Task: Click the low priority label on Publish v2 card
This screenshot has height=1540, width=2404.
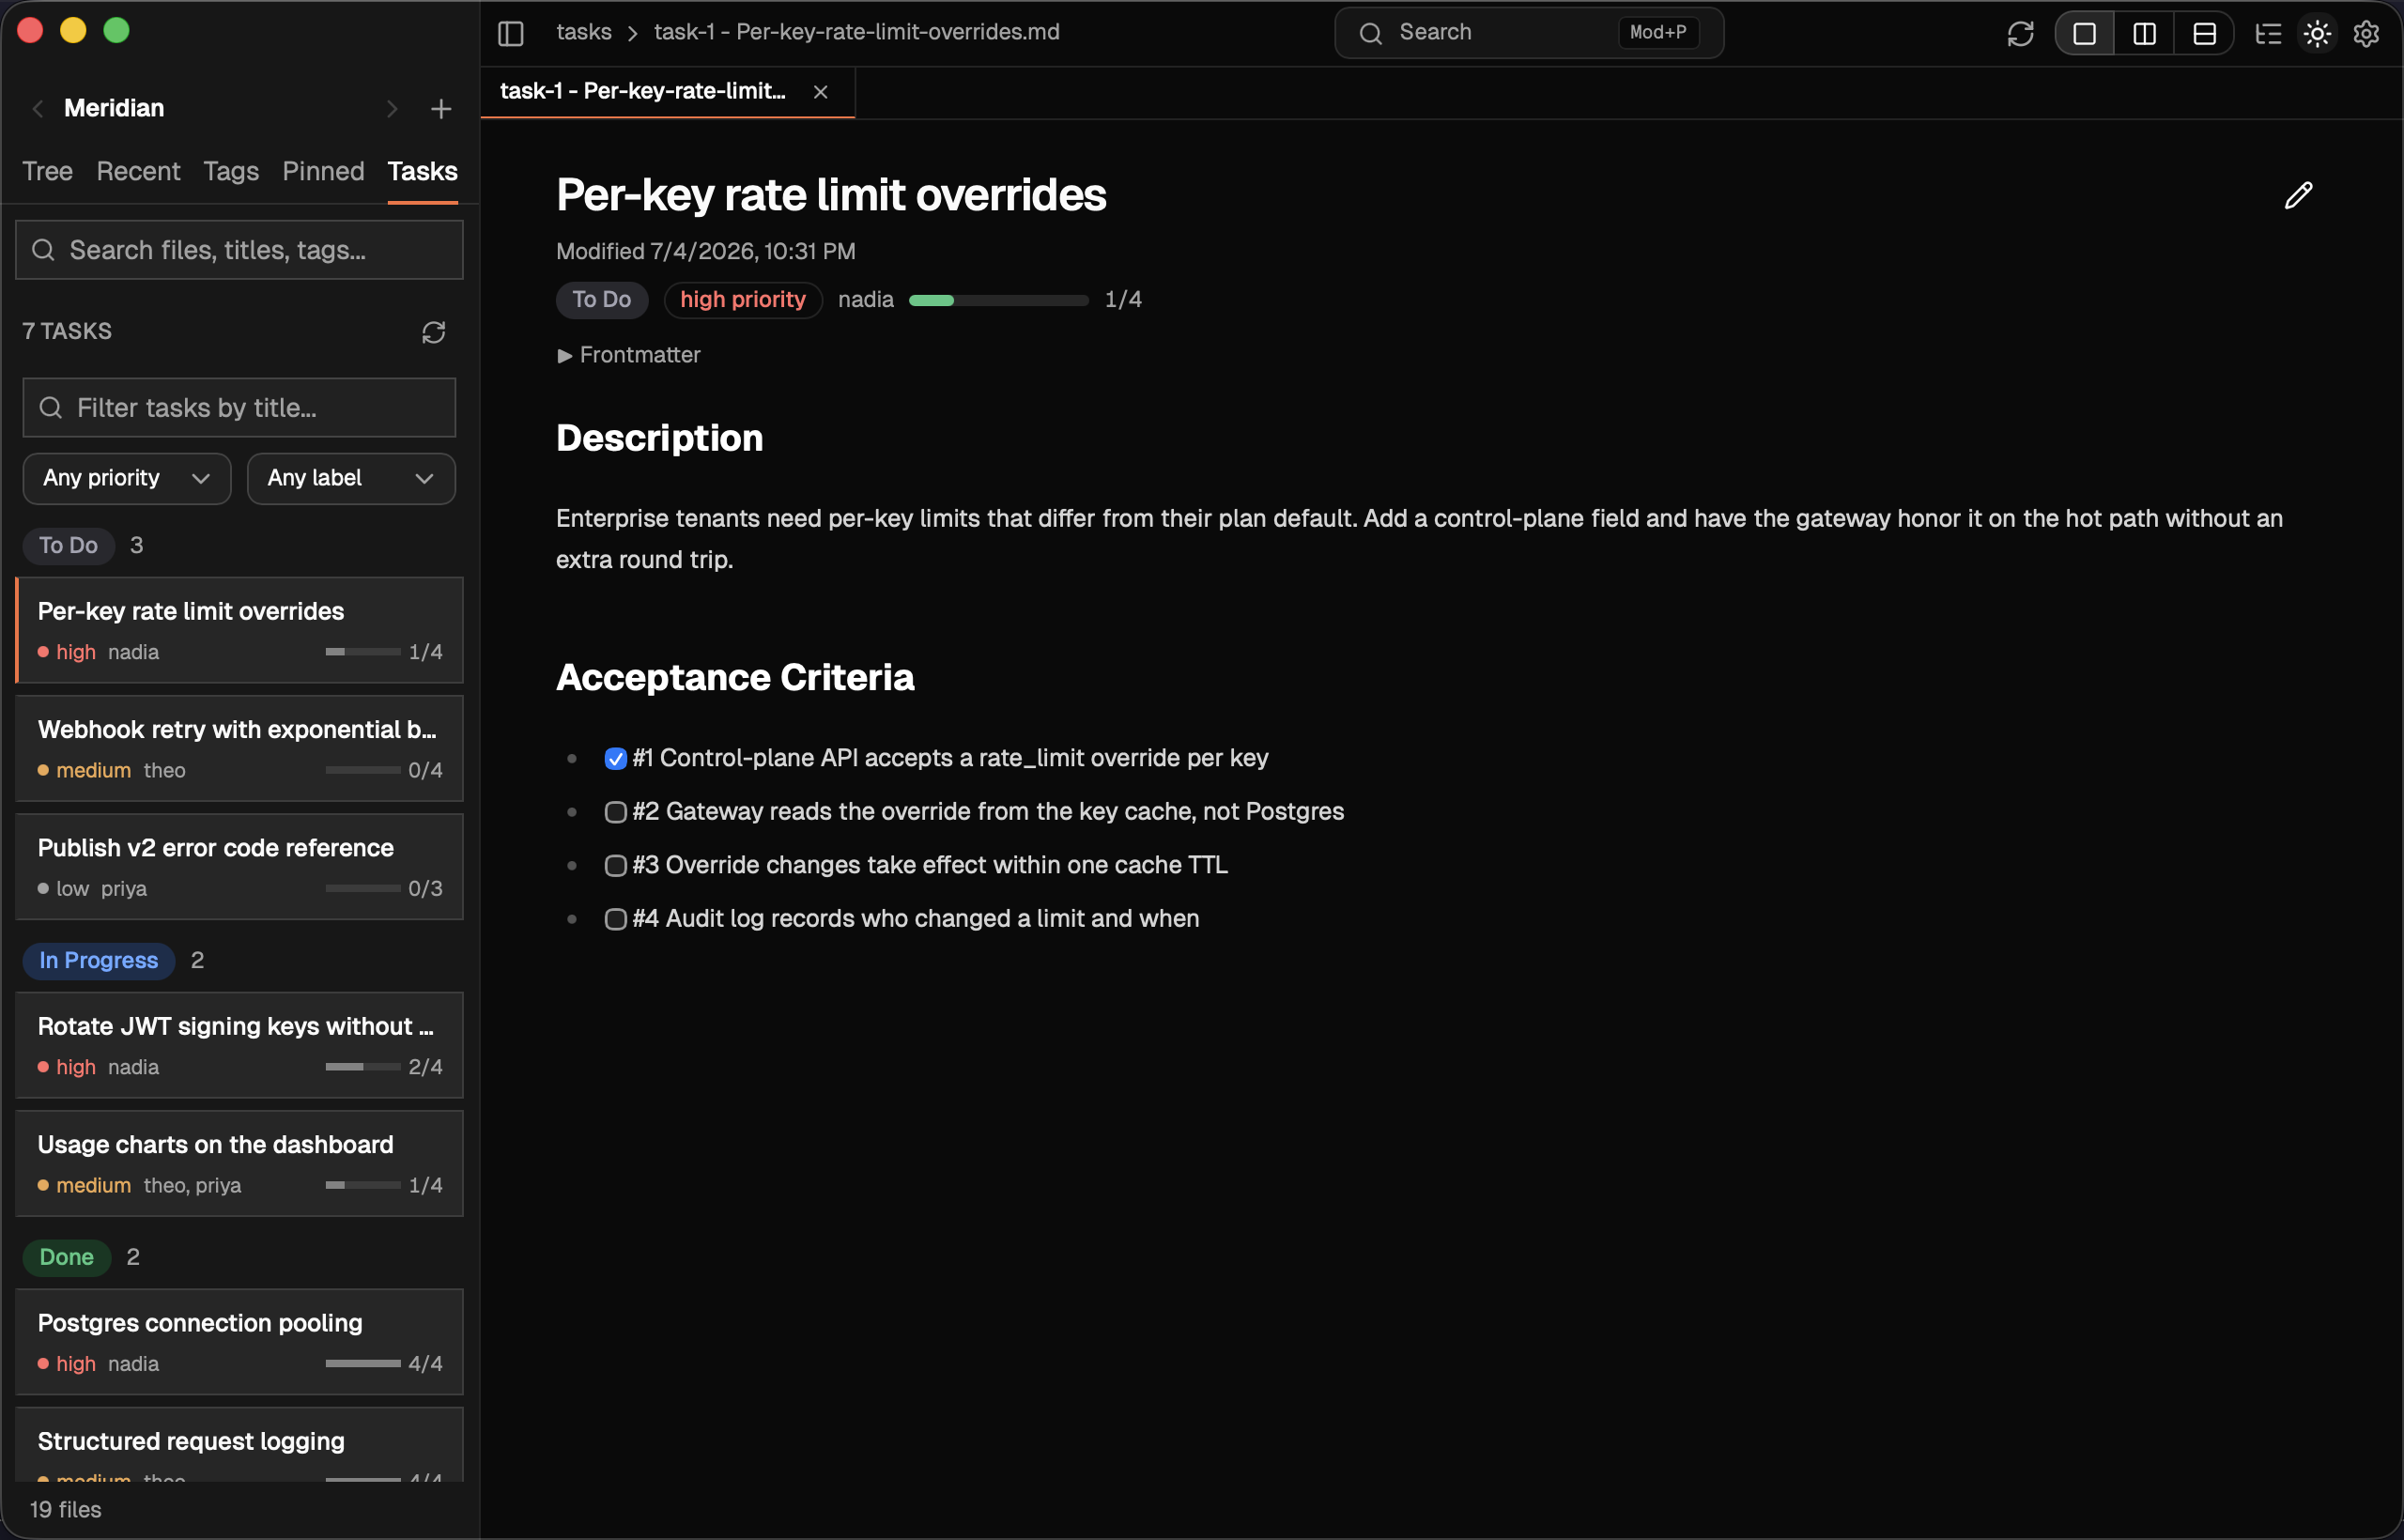Action: pos(73,889)
